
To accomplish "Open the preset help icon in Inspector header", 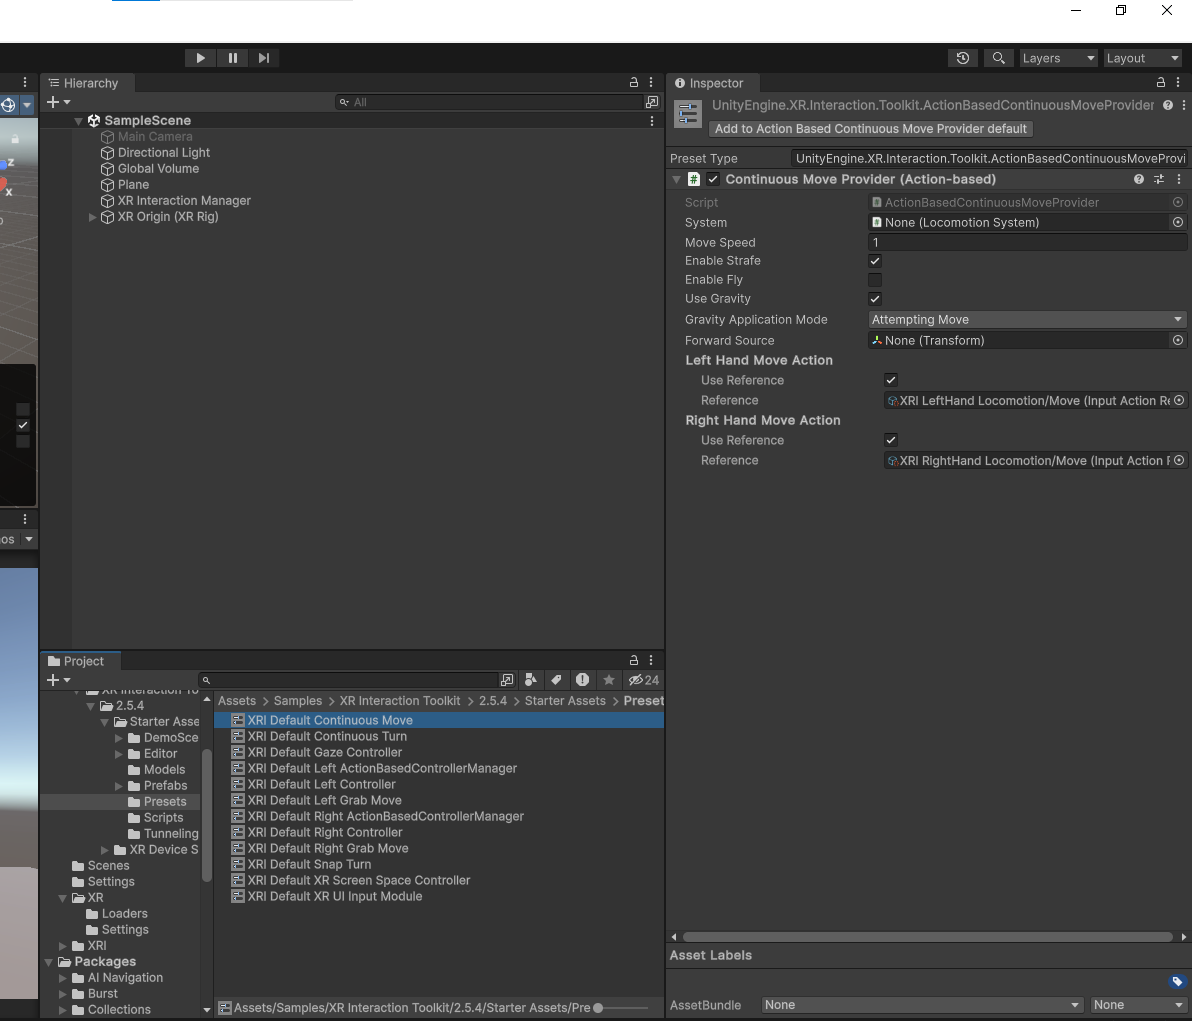I will pyautogui.click(x=1167, y=106).
